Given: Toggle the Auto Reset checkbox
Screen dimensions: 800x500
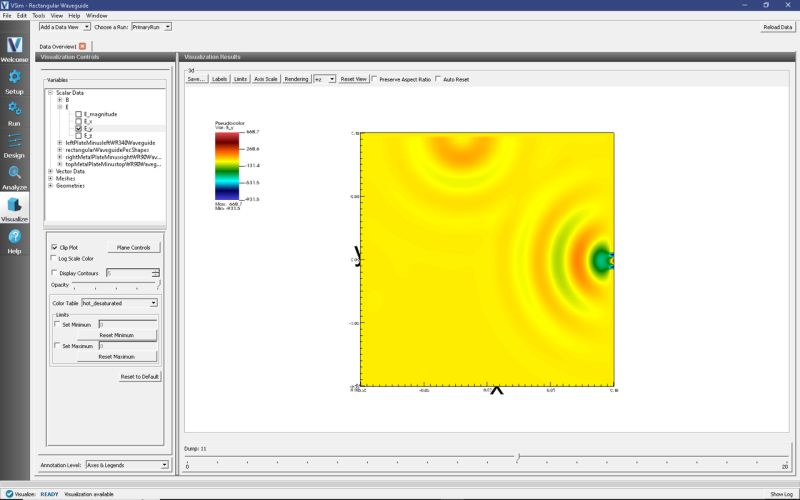Looking at the screenshot, I should (438, 79).
